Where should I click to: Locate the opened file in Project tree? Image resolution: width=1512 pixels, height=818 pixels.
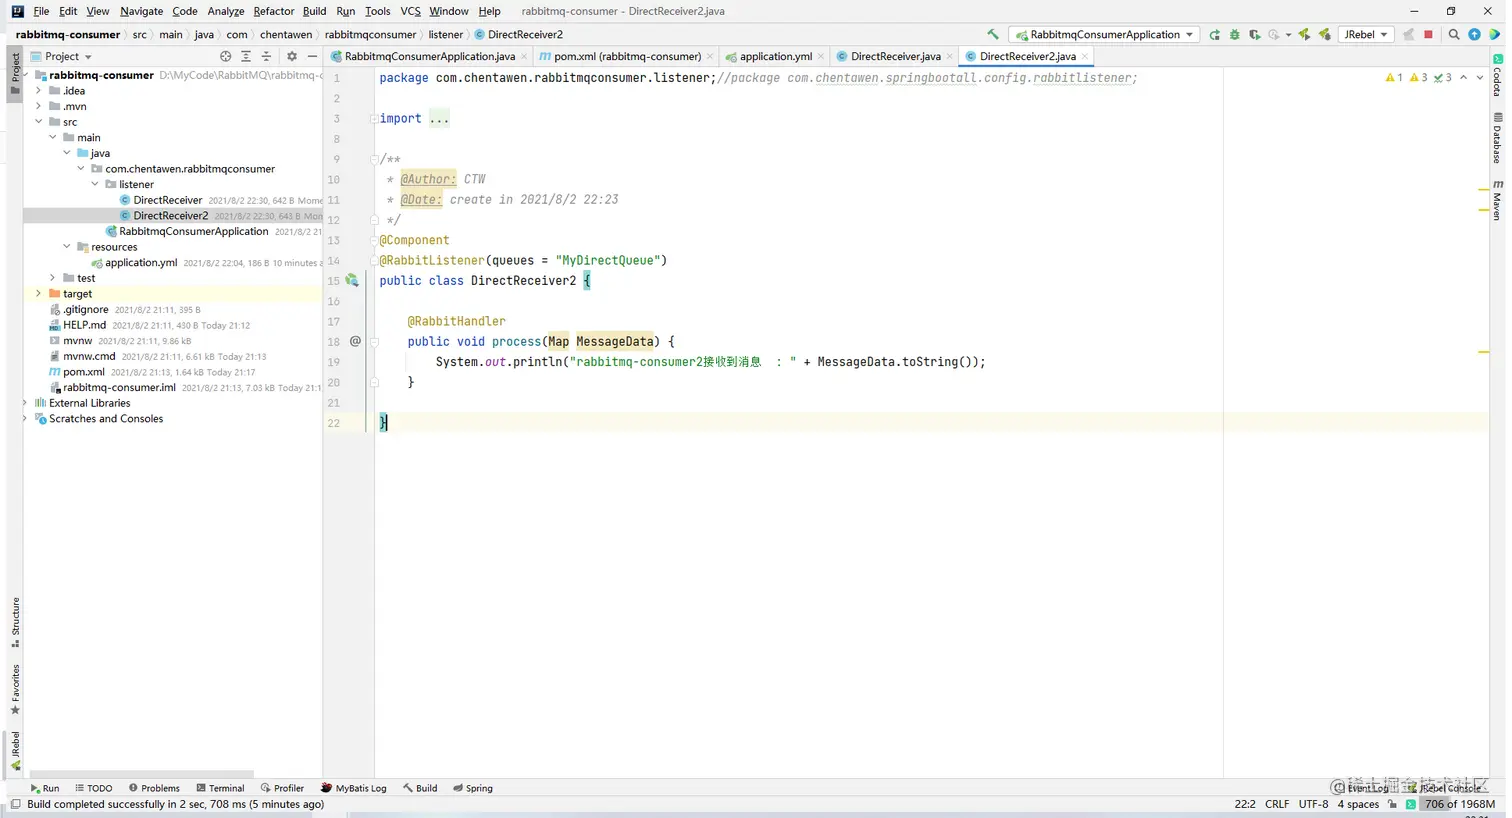tap(225, 57)
